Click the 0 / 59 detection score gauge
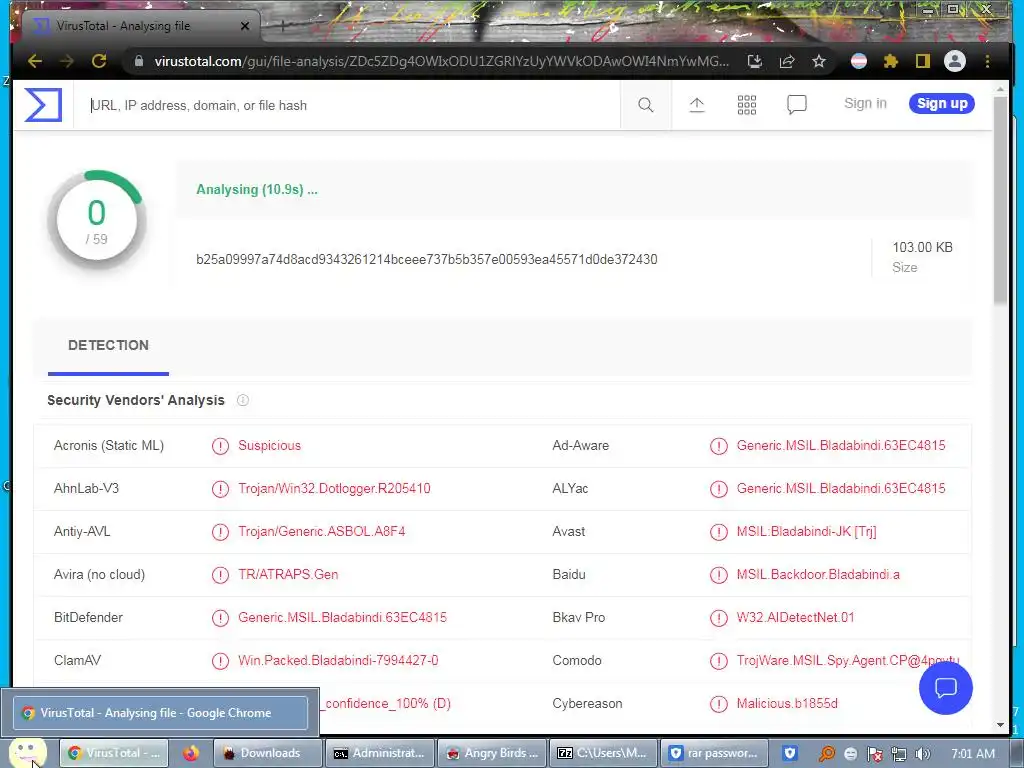 pos(97,221)
